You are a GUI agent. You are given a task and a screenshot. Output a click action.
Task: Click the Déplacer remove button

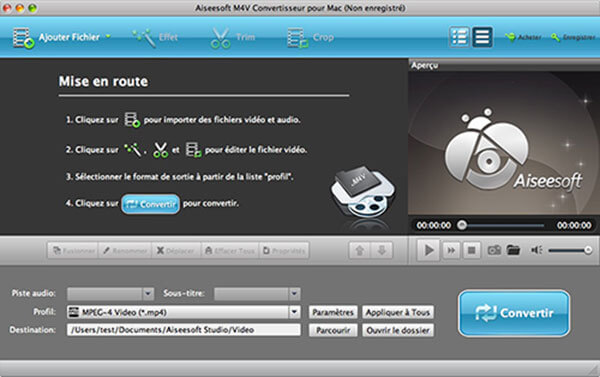176,251
